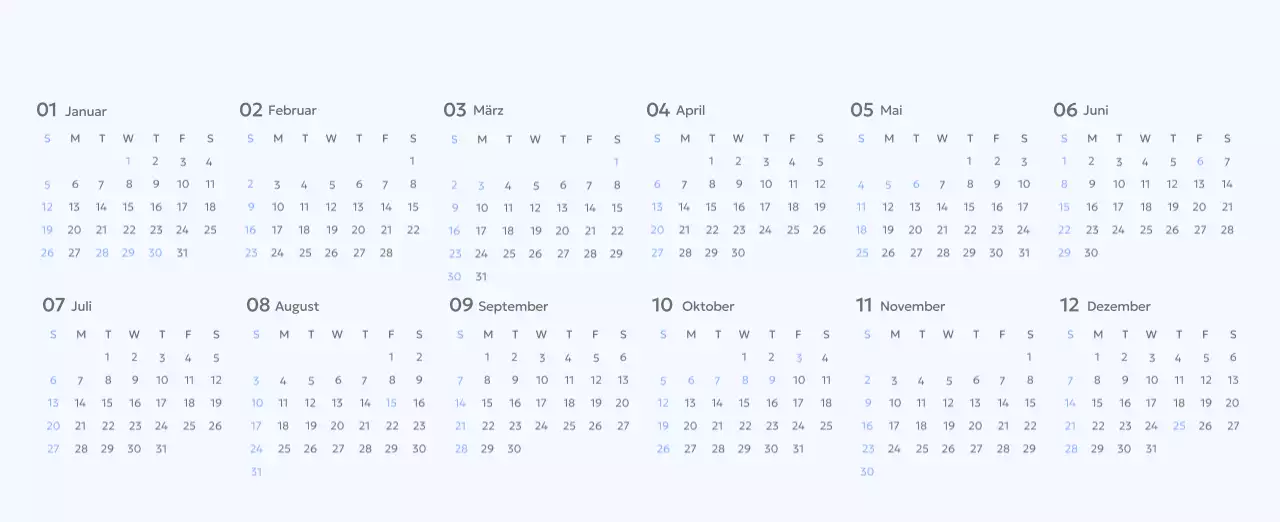
Task: Pick day 9 in Oktober
Action: point(771,380)
